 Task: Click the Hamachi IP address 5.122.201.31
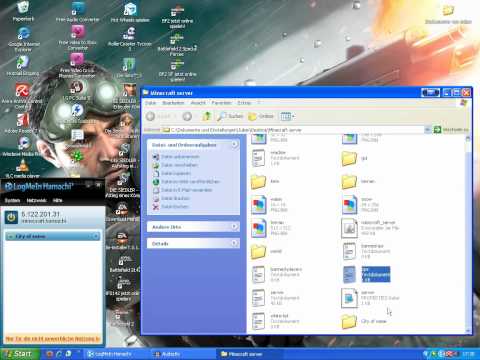(x=40, y=214)
